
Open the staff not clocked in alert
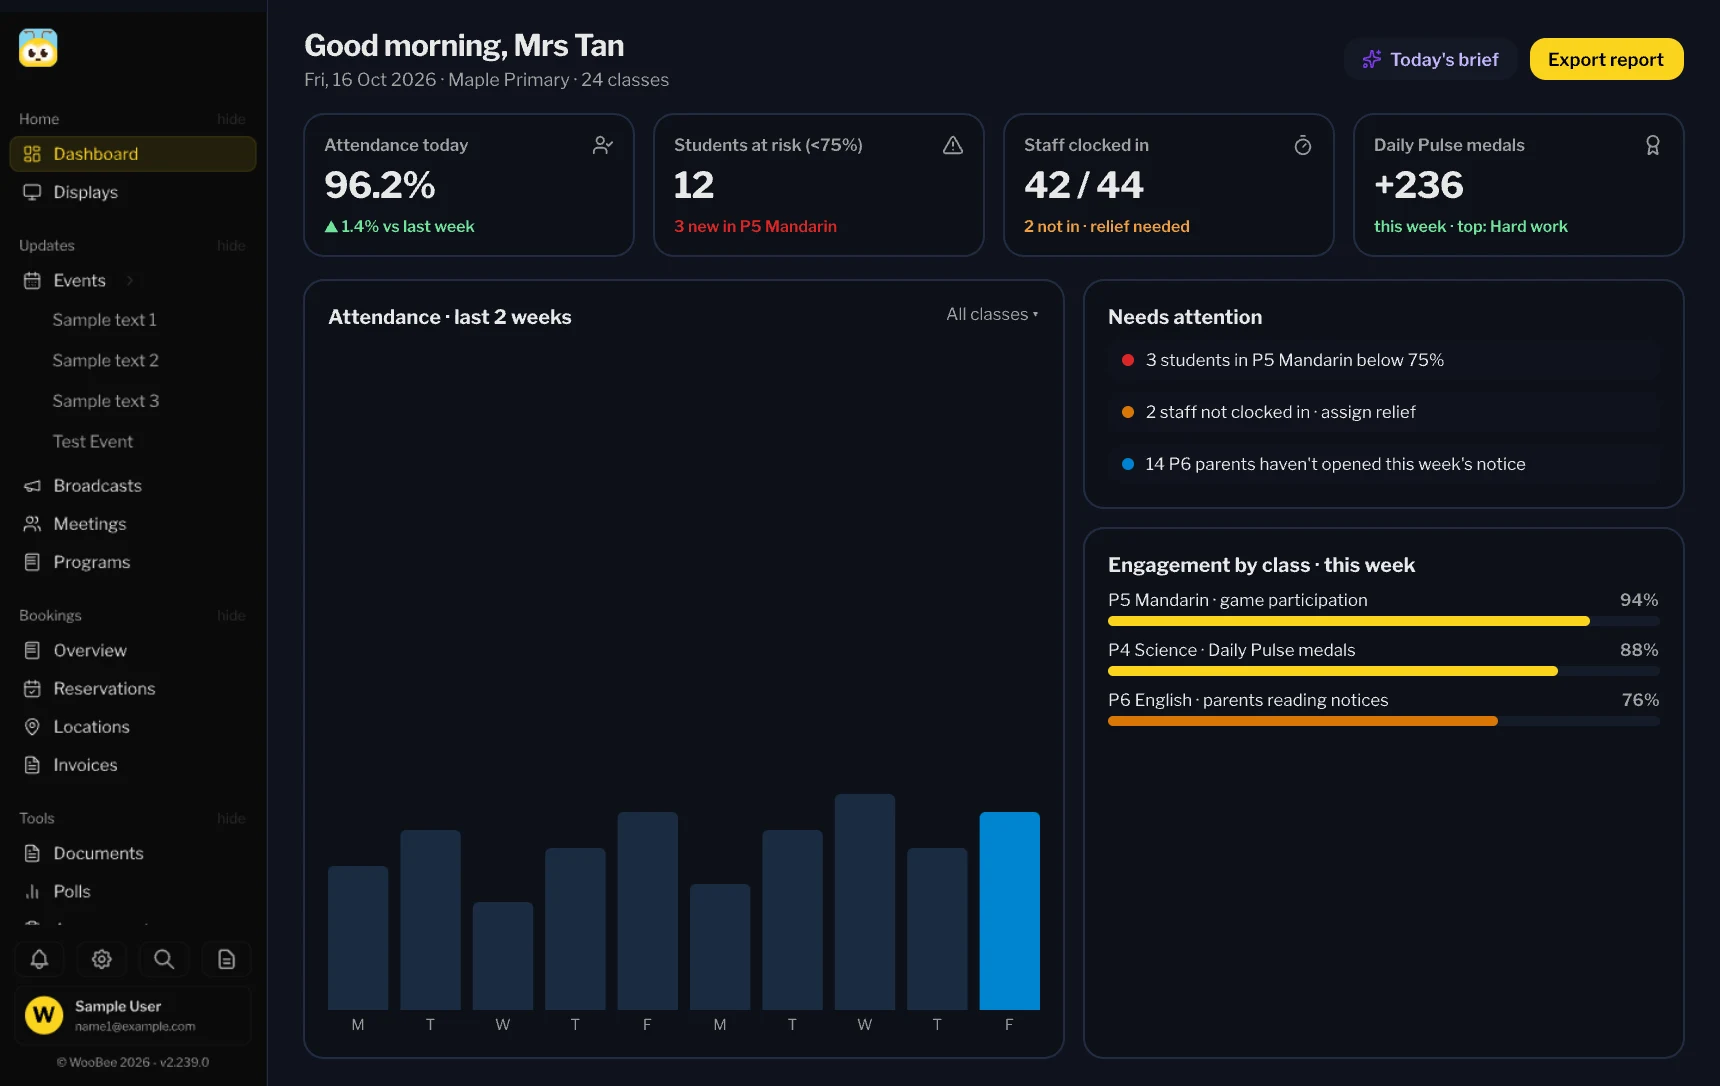[1384, 412]
